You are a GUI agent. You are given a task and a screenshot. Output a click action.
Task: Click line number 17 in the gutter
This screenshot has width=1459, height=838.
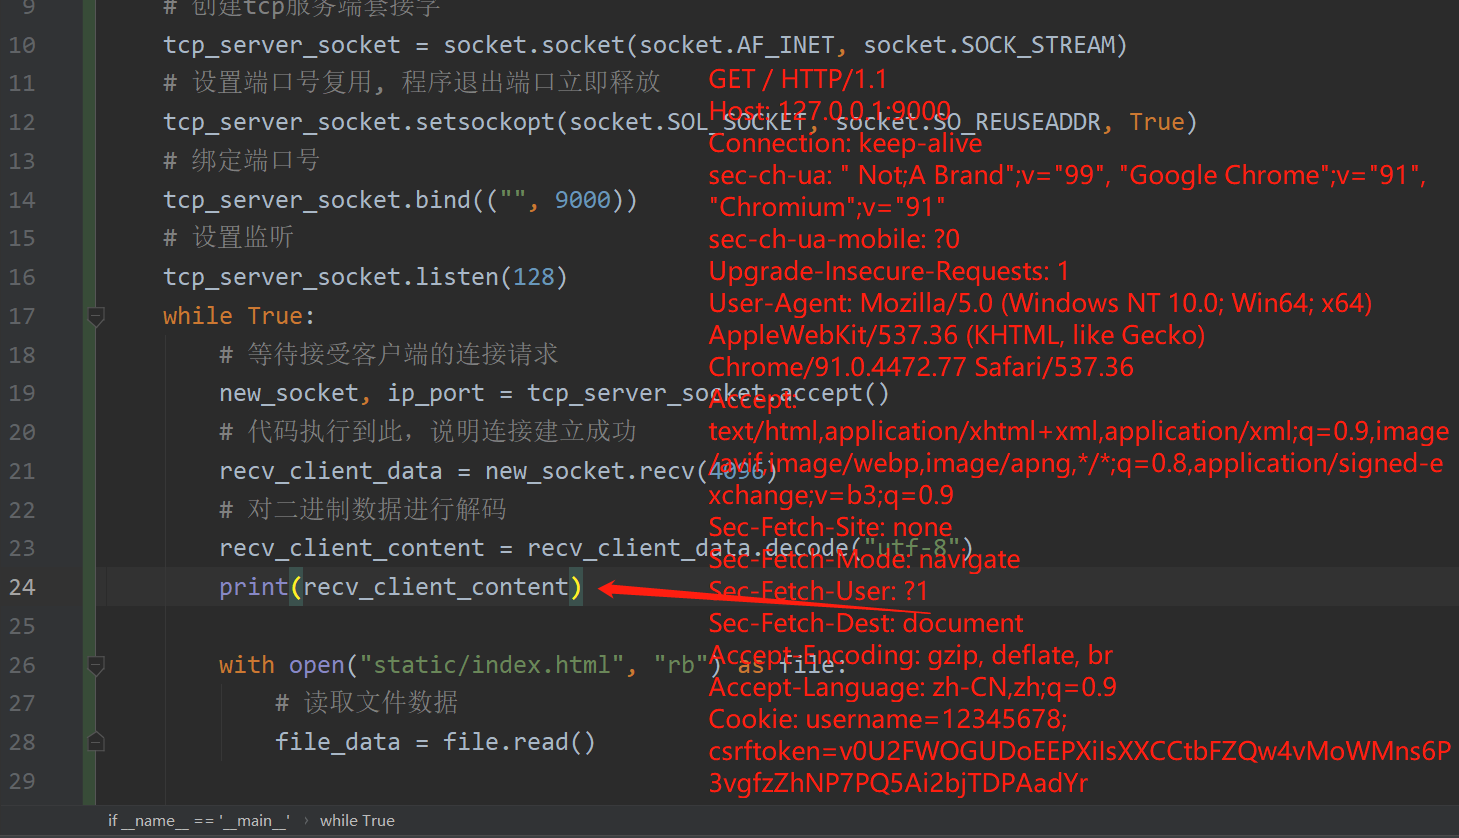coord(22,316)
